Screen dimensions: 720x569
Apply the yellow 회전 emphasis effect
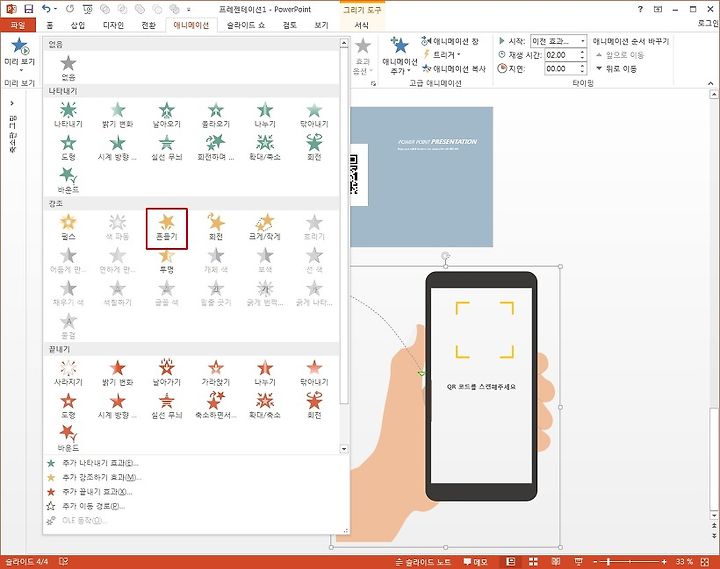pos(216,227)
